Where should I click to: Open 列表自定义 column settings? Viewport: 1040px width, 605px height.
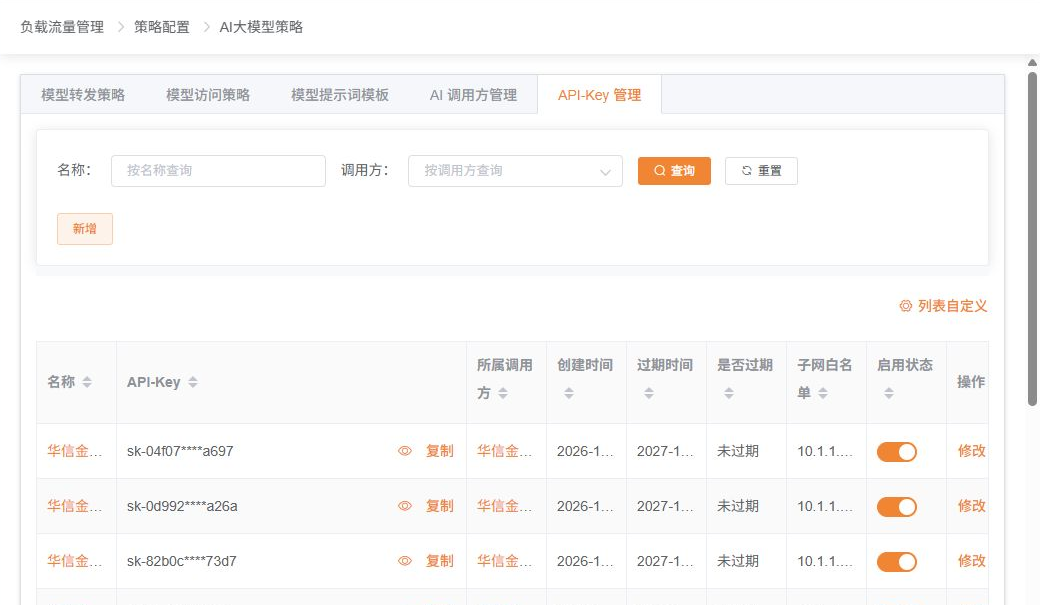click(x=943, y=306)
